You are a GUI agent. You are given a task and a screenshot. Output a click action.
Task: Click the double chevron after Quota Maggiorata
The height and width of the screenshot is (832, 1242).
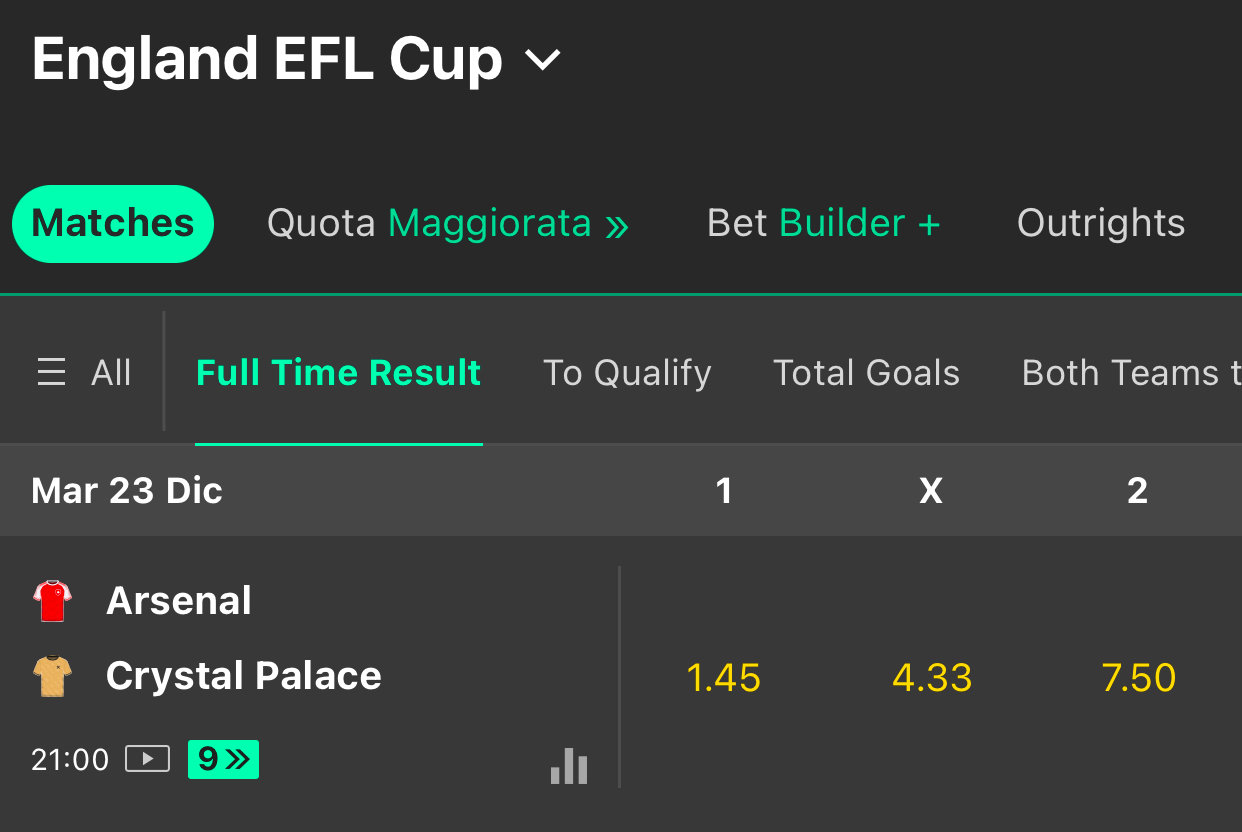618,225
